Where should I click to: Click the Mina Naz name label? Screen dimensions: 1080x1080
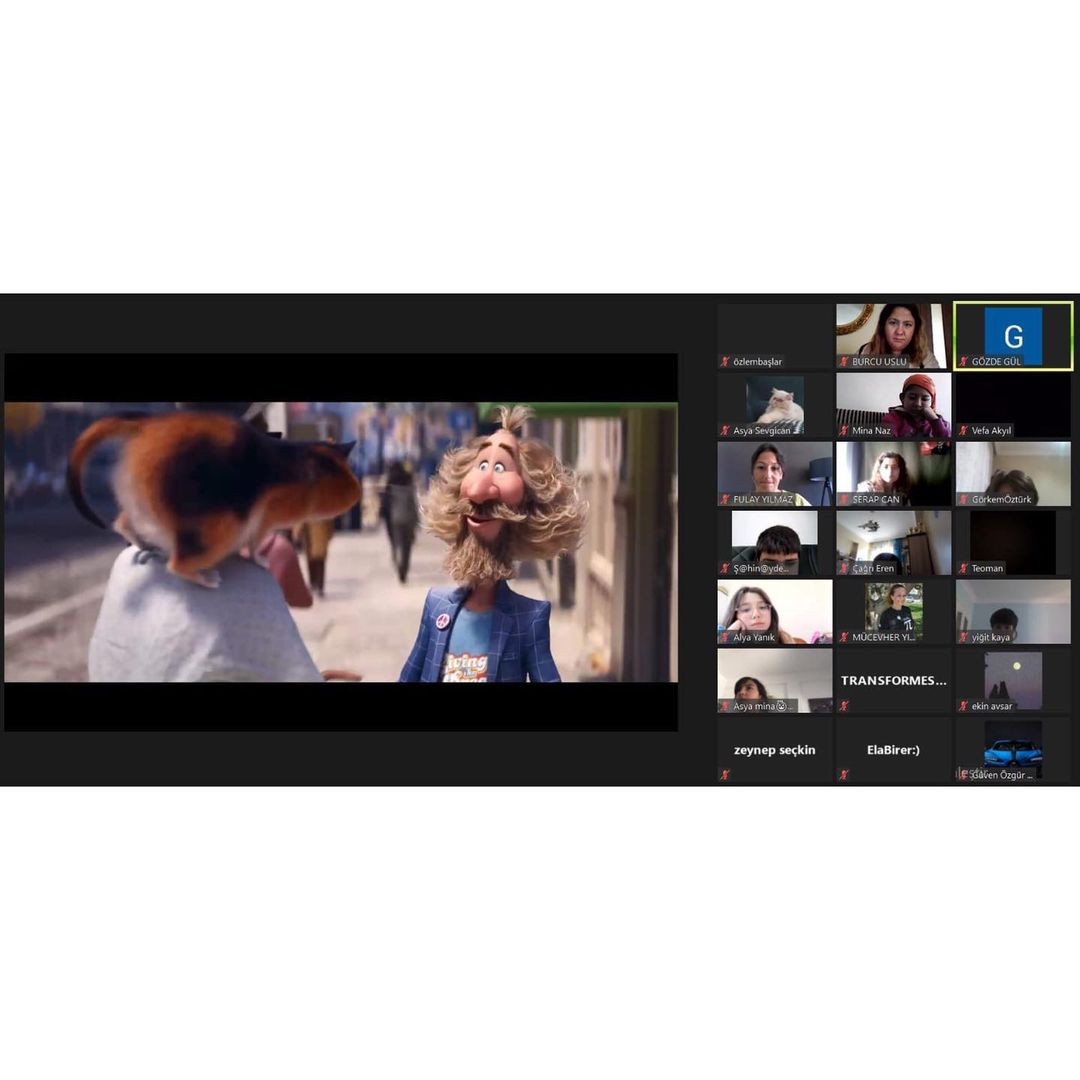[x=871, y=430]
